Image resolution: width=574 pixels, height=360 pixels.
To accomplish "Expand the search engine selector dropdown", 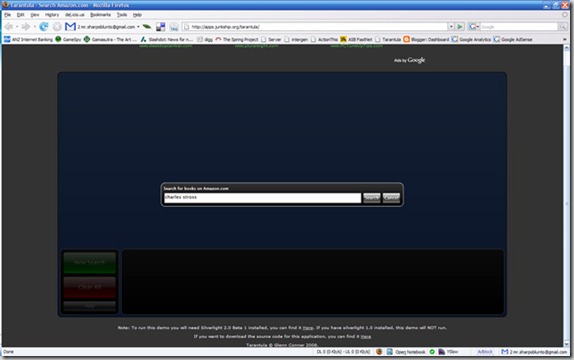I will click(x=477, y=27).
